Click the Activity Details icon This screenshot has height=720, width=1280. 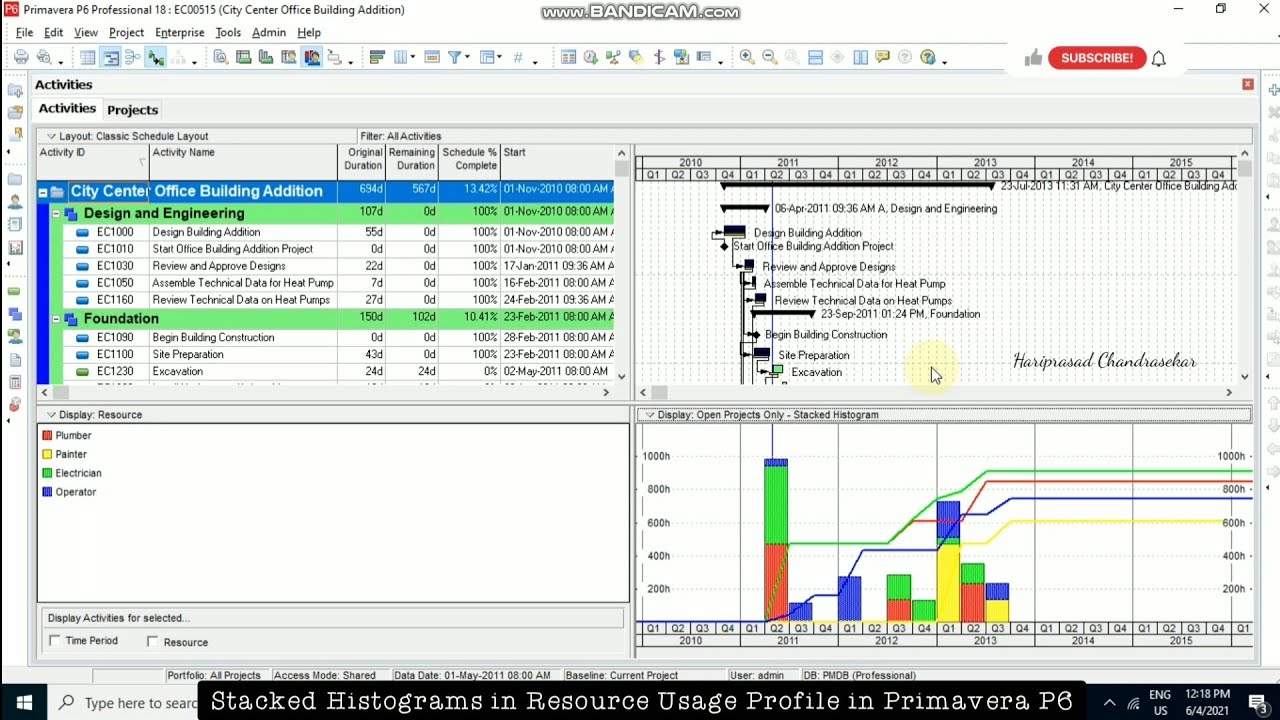pyautogui.click(x=220, y=57)
